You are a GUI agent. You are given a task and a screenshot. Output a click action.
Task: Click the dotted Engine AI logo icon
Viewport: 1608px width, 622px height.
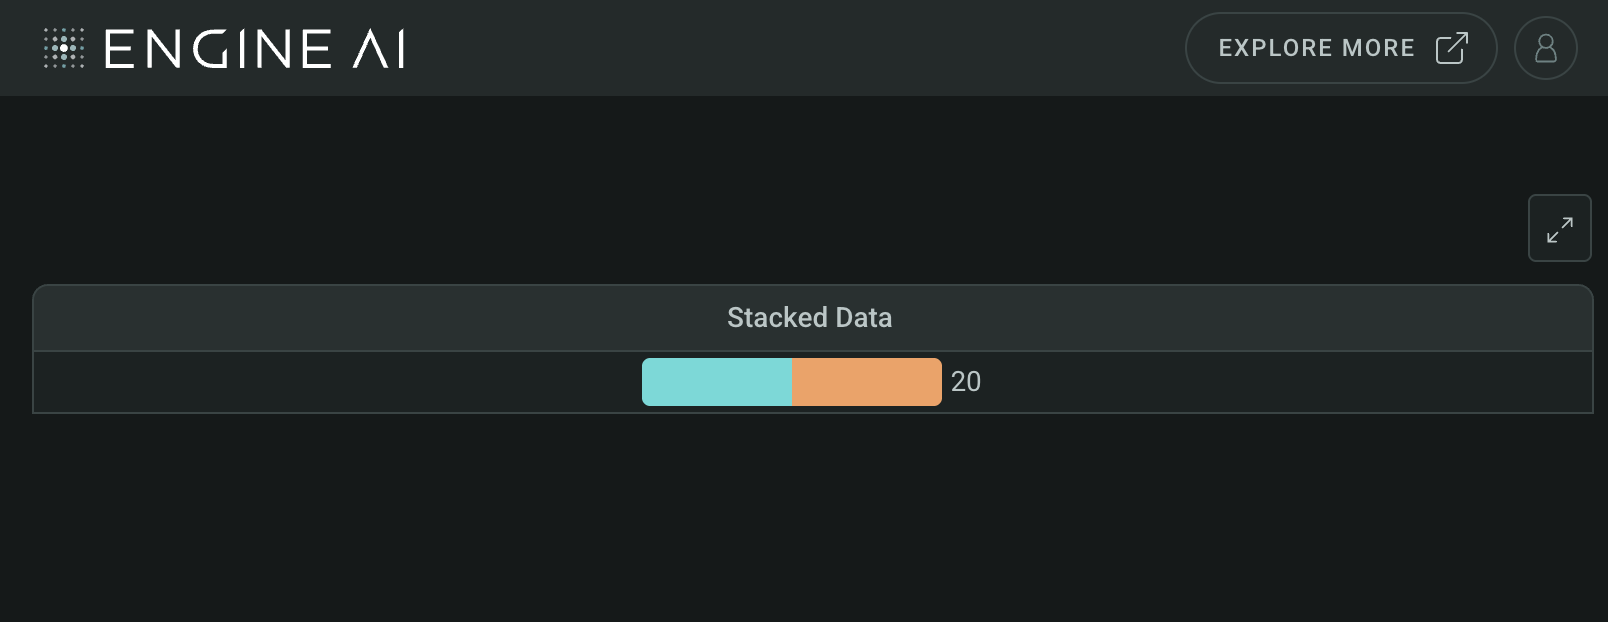click(63, 48)
